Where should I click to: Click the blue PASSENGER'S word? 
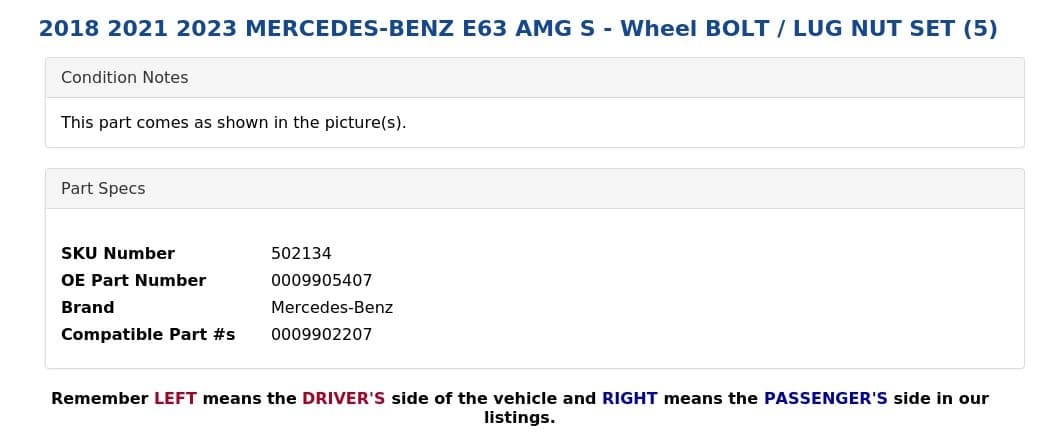click(x=825, y=399)
